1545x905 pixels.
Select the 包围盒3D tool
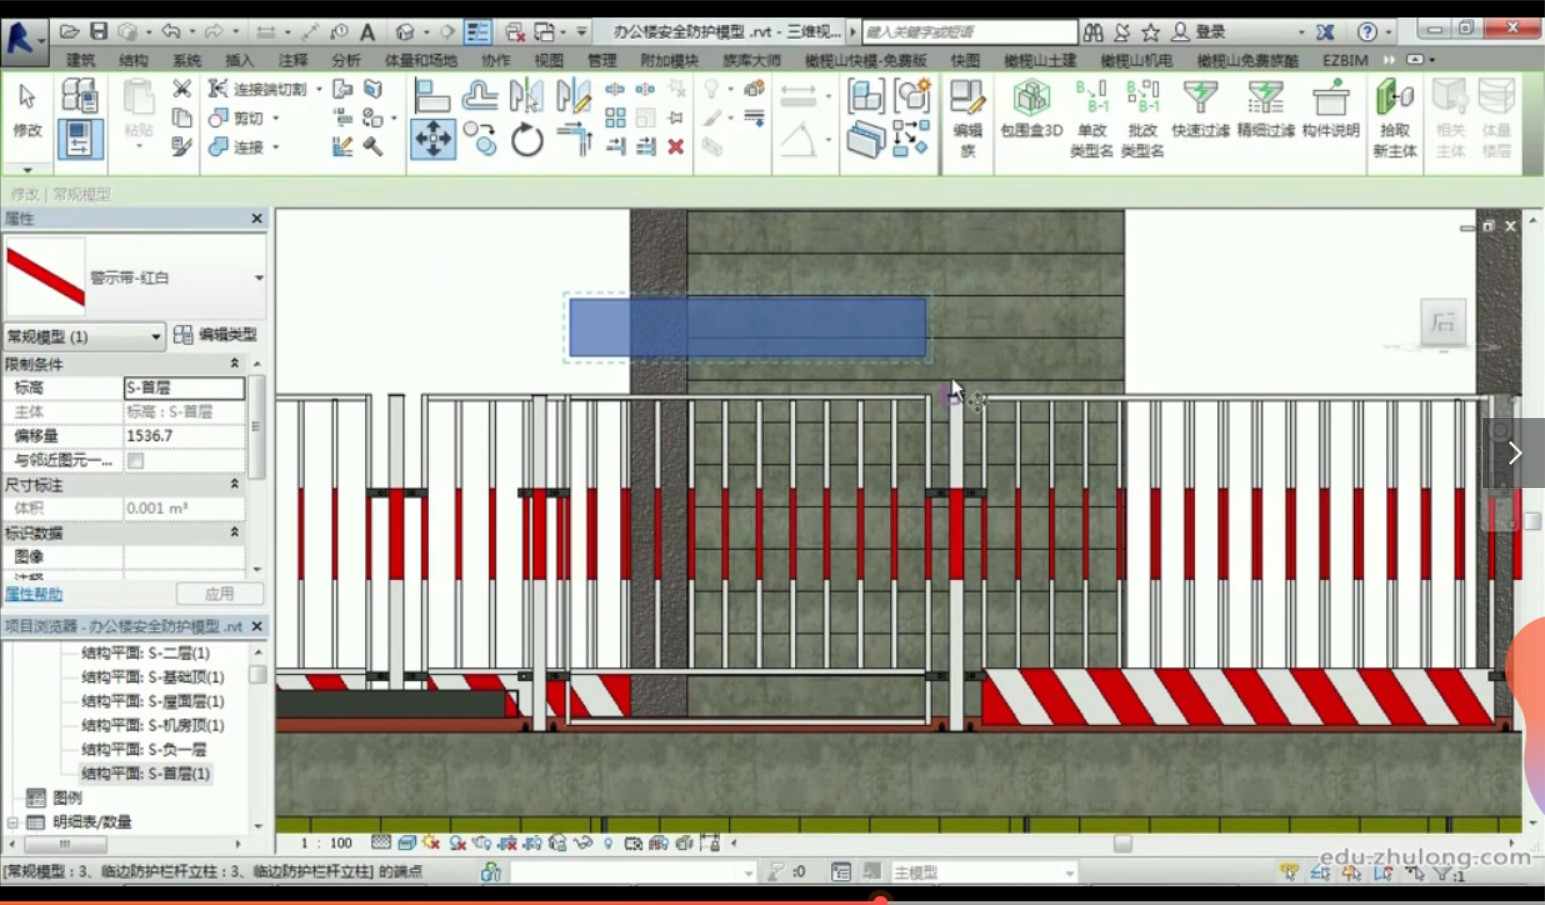[1030, 110]
